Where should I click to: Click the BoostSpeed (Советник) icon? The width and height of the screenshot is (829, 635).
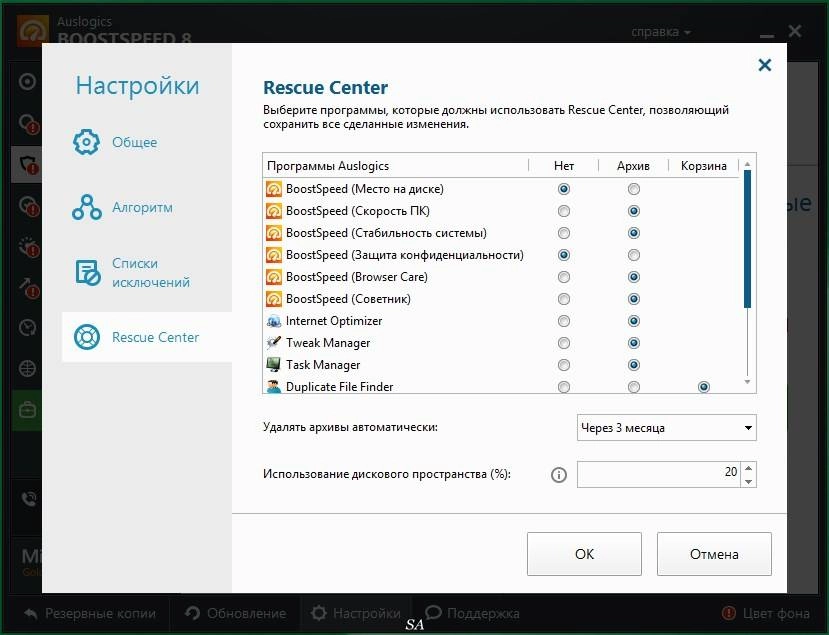point(274,299)
